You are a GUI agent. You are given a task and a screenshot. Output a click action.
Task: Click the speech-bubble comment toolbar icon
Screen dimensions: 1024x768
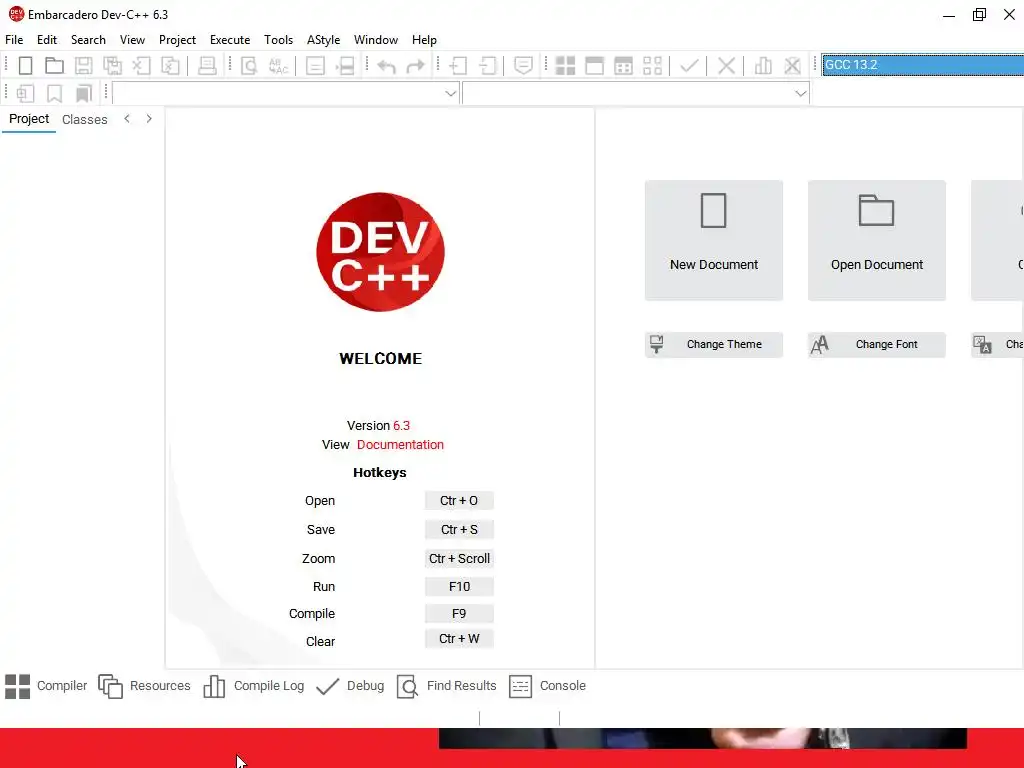[x=523, y=65]
